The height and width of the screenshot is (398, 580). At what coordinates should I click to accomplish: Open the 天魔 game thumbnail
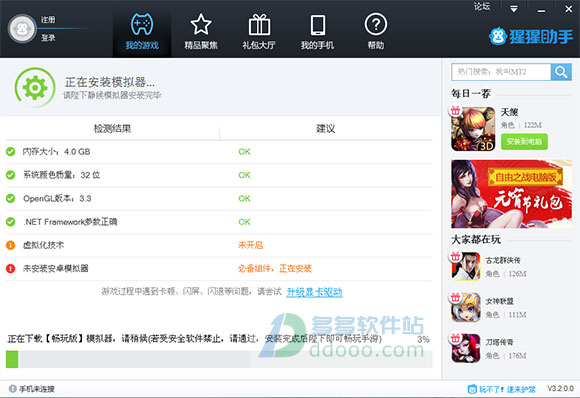[473, 129]
